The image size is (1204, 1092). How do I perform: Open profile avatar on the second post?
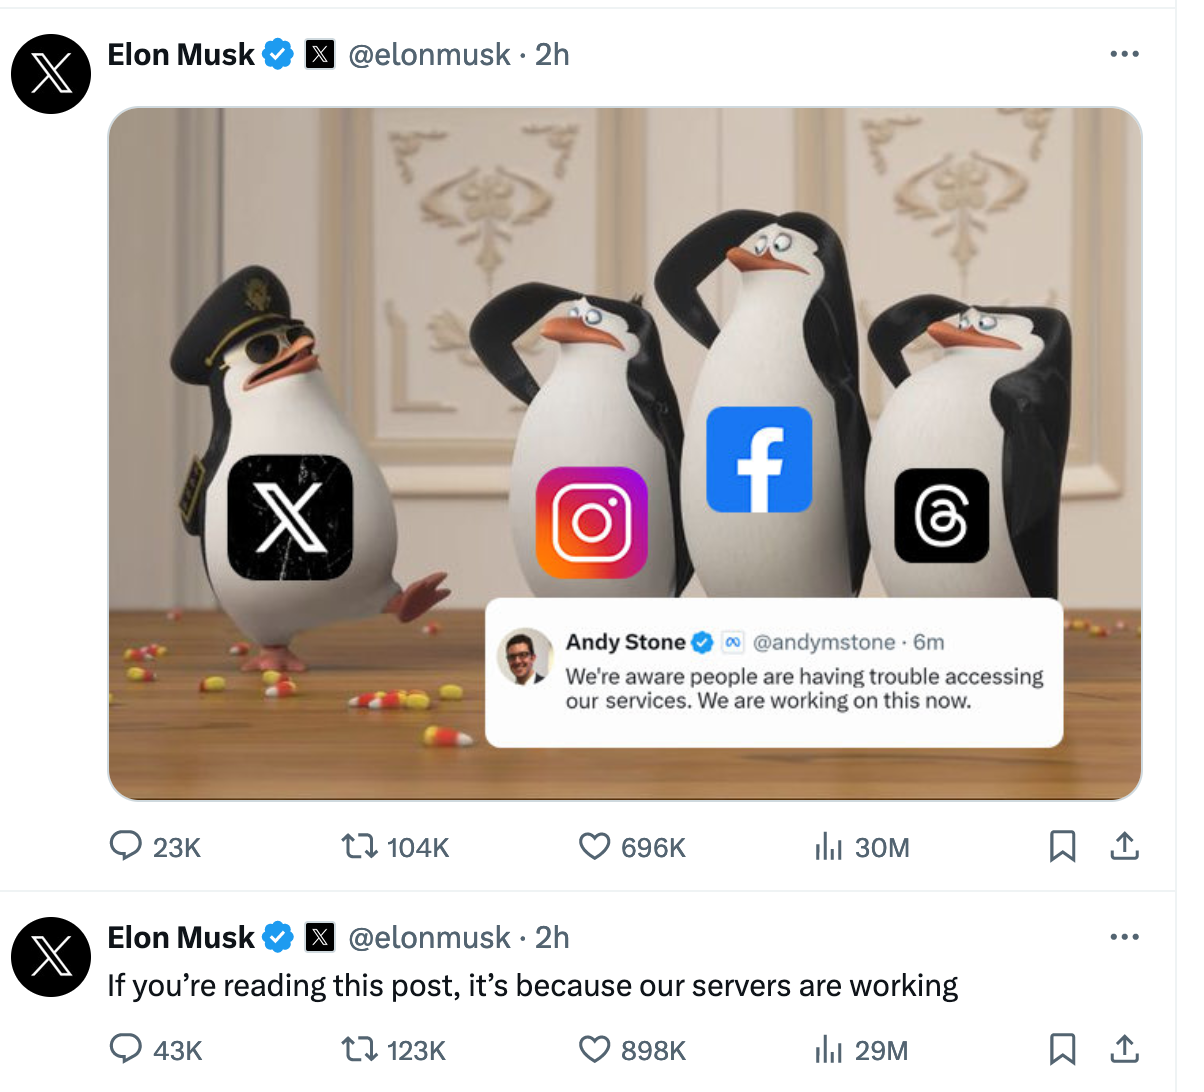coord(51,957)
